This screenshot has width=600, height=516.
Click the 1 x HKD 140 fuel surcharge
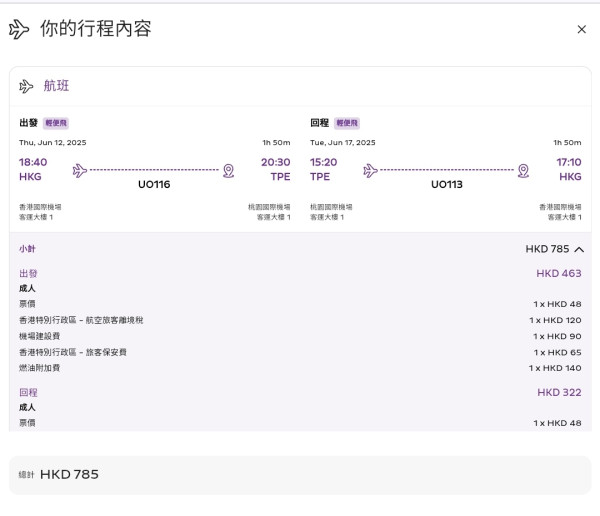pos(555,368)
